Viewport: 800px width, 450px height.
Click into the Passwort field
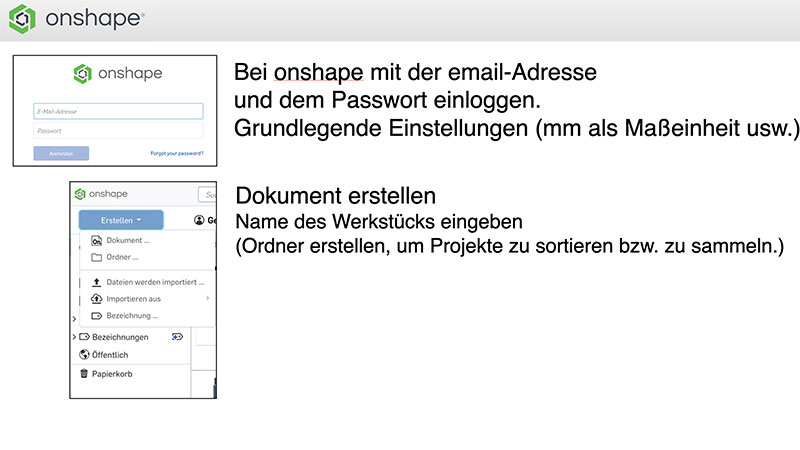(x=117, y=131)
